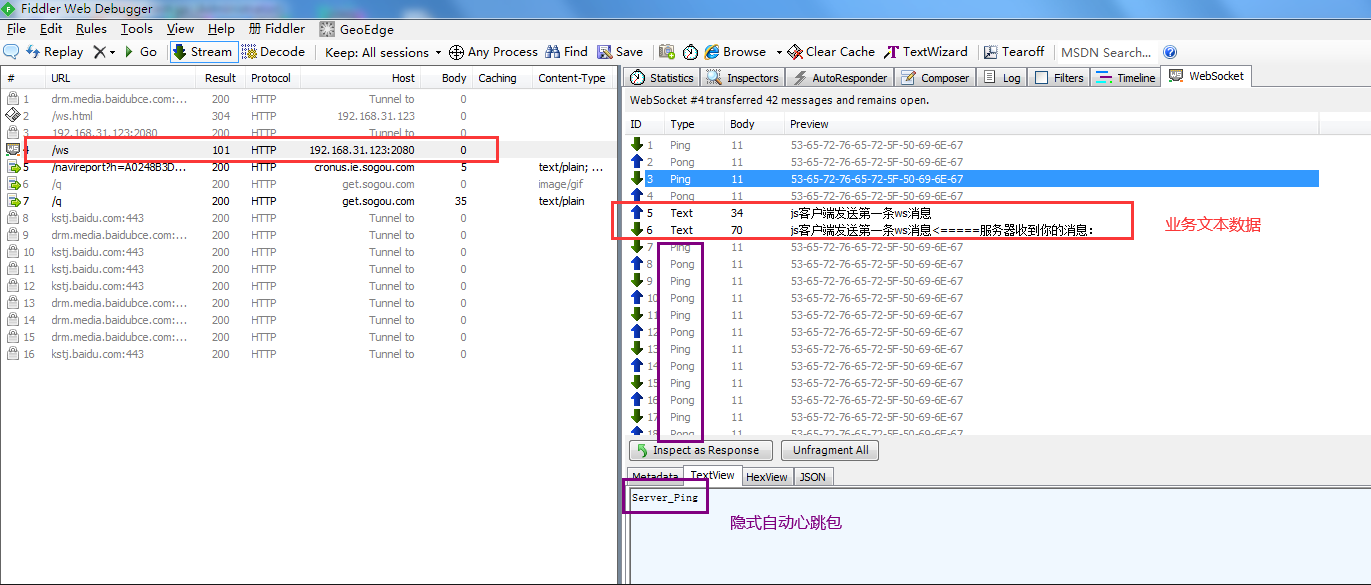
Task: Open the Tools menu
Action: tap(137, 29)
